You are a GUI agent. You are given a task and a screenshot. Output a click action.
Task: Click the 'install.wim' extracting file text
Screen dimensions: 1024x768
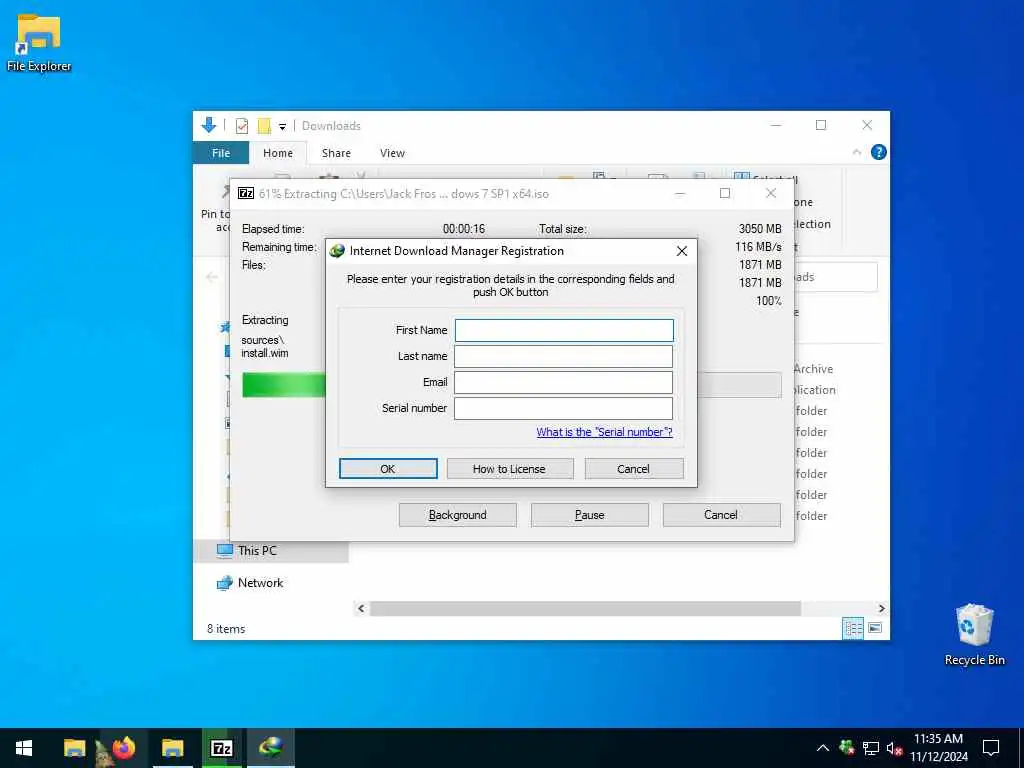click(264, 353)
